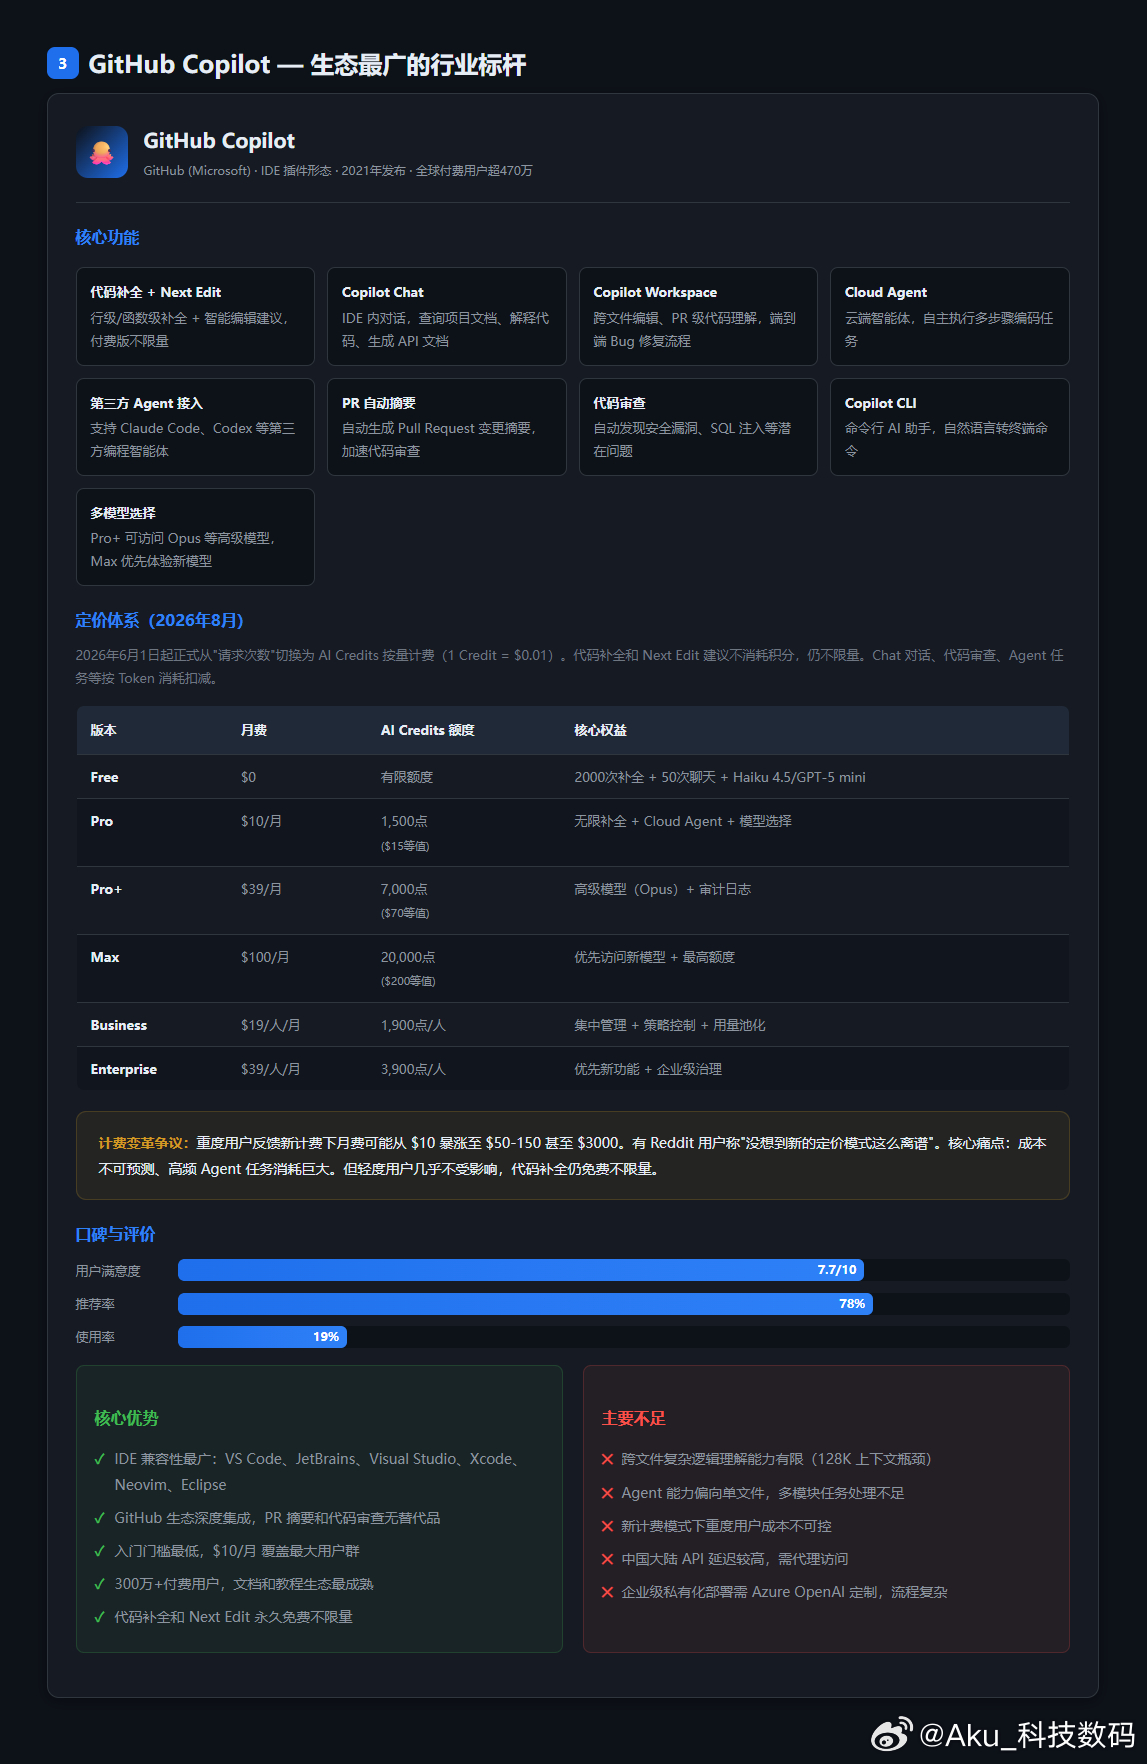The width and height of the screenshot is (1147, 1764).
Task: Click checkmark beside GitHub 生态深度集成
Action: coord(100,1518)
